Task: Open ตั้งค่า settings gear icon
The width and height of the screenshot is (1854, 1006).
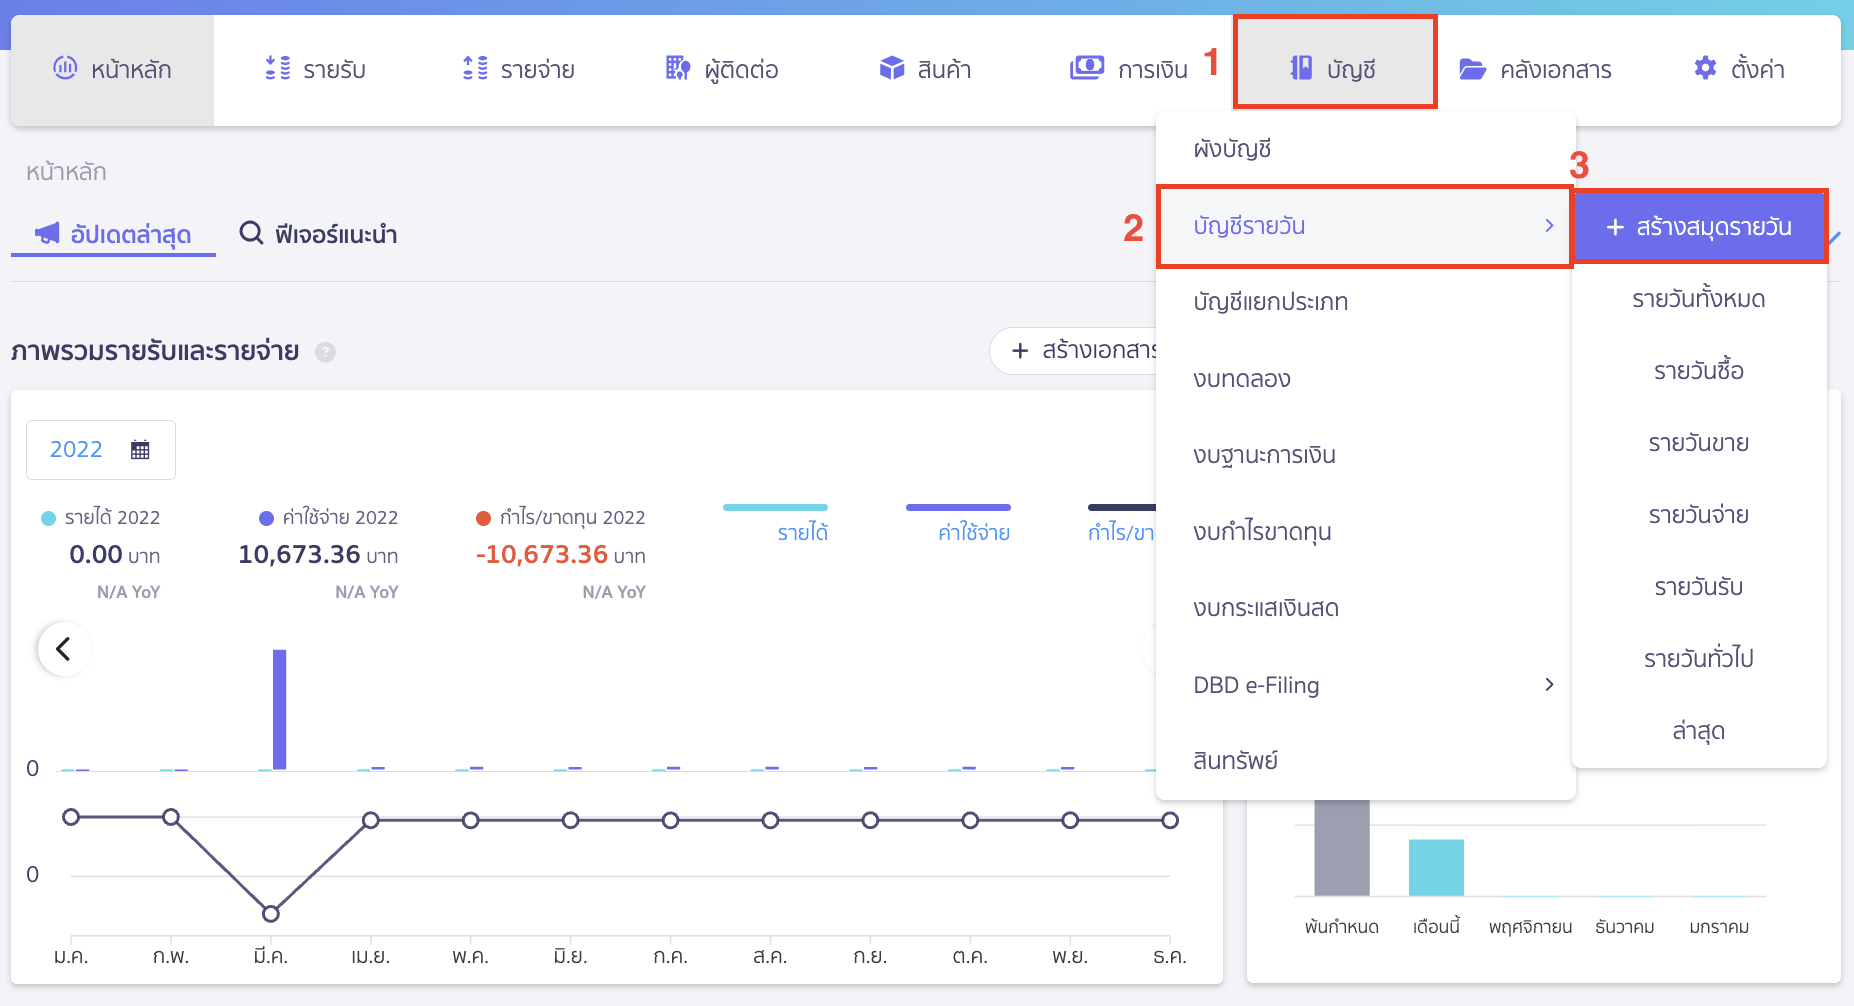Action: [1705, 68]
